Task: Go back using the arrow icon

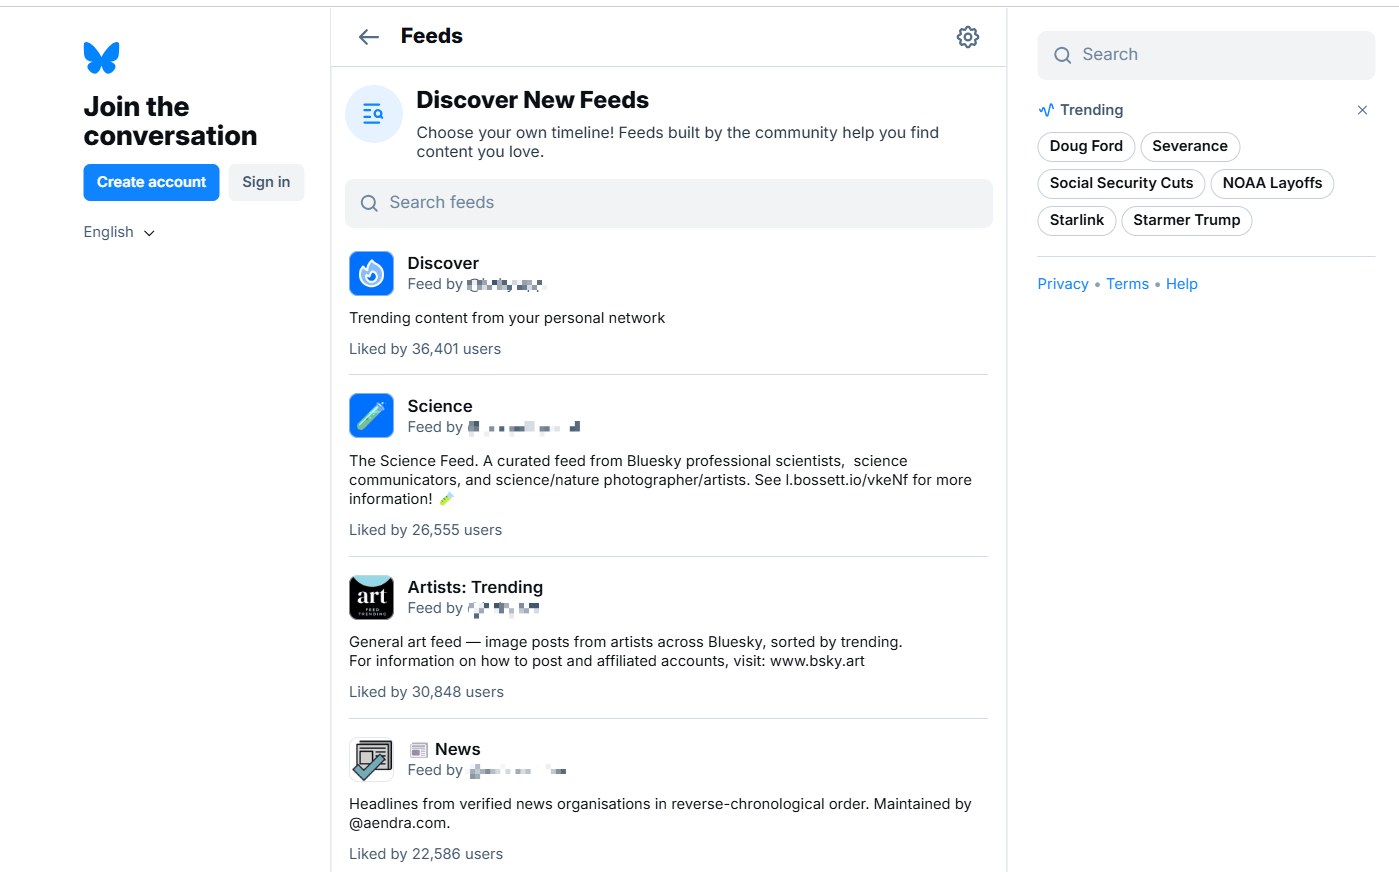Action: tap(369, 37)
